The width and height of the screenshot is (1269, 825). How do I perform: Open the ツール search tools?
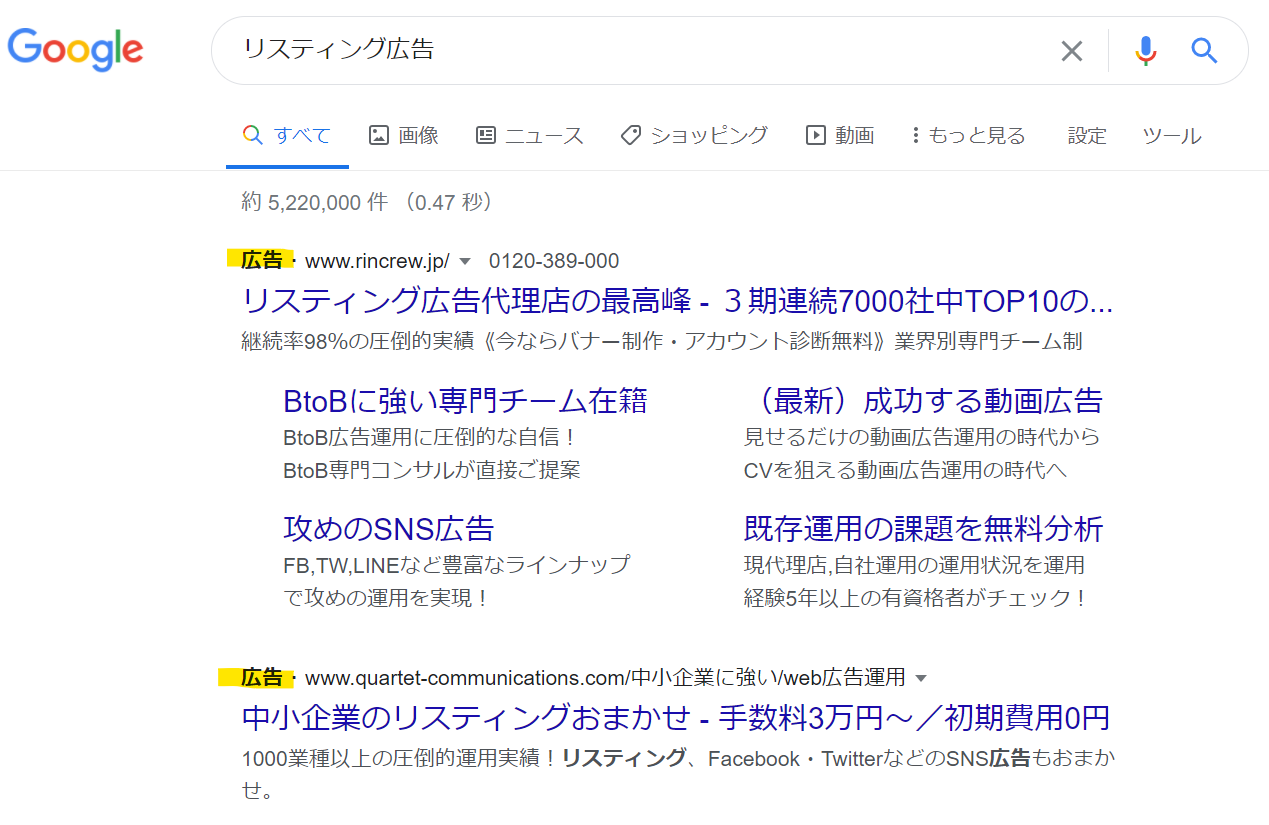point(1172,136)
